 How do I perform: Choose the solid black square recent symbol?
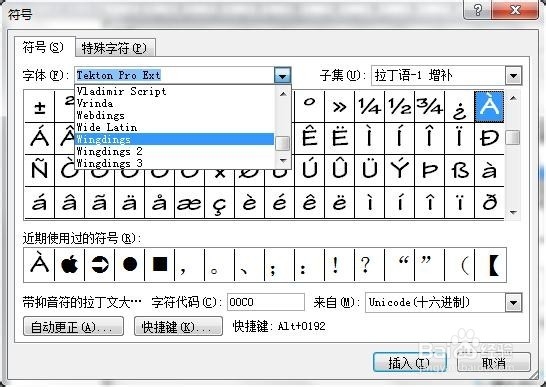click(x=159, y=265)
